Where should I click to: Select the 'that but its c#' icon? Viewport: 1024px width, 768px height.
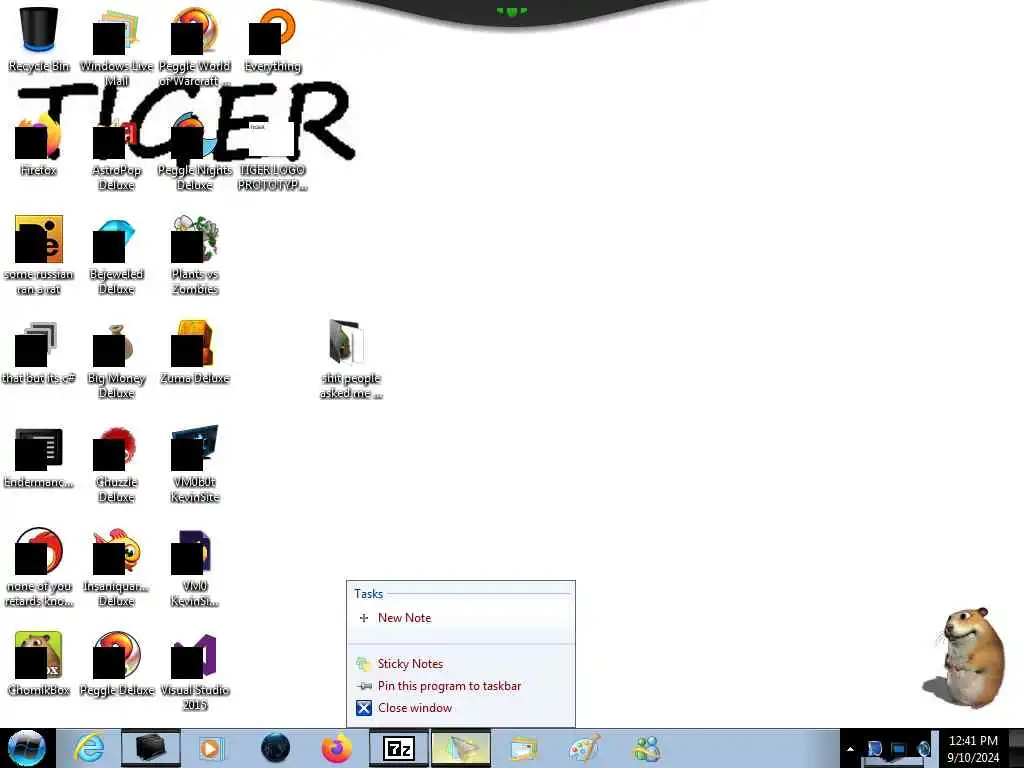tap(39, 353)
